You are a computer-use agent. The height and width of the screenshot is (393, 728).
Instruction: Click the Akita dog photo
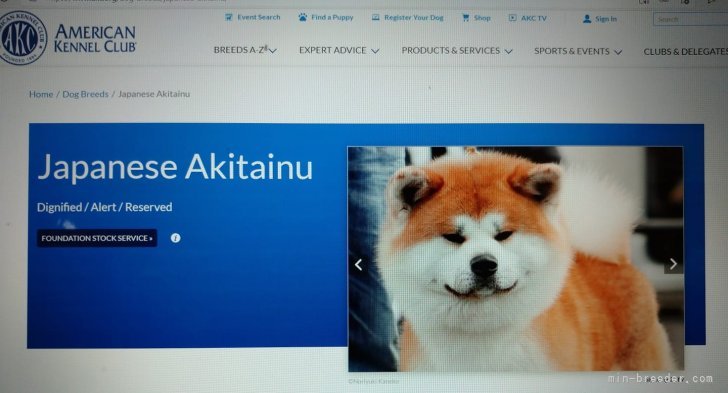(515, 259)
